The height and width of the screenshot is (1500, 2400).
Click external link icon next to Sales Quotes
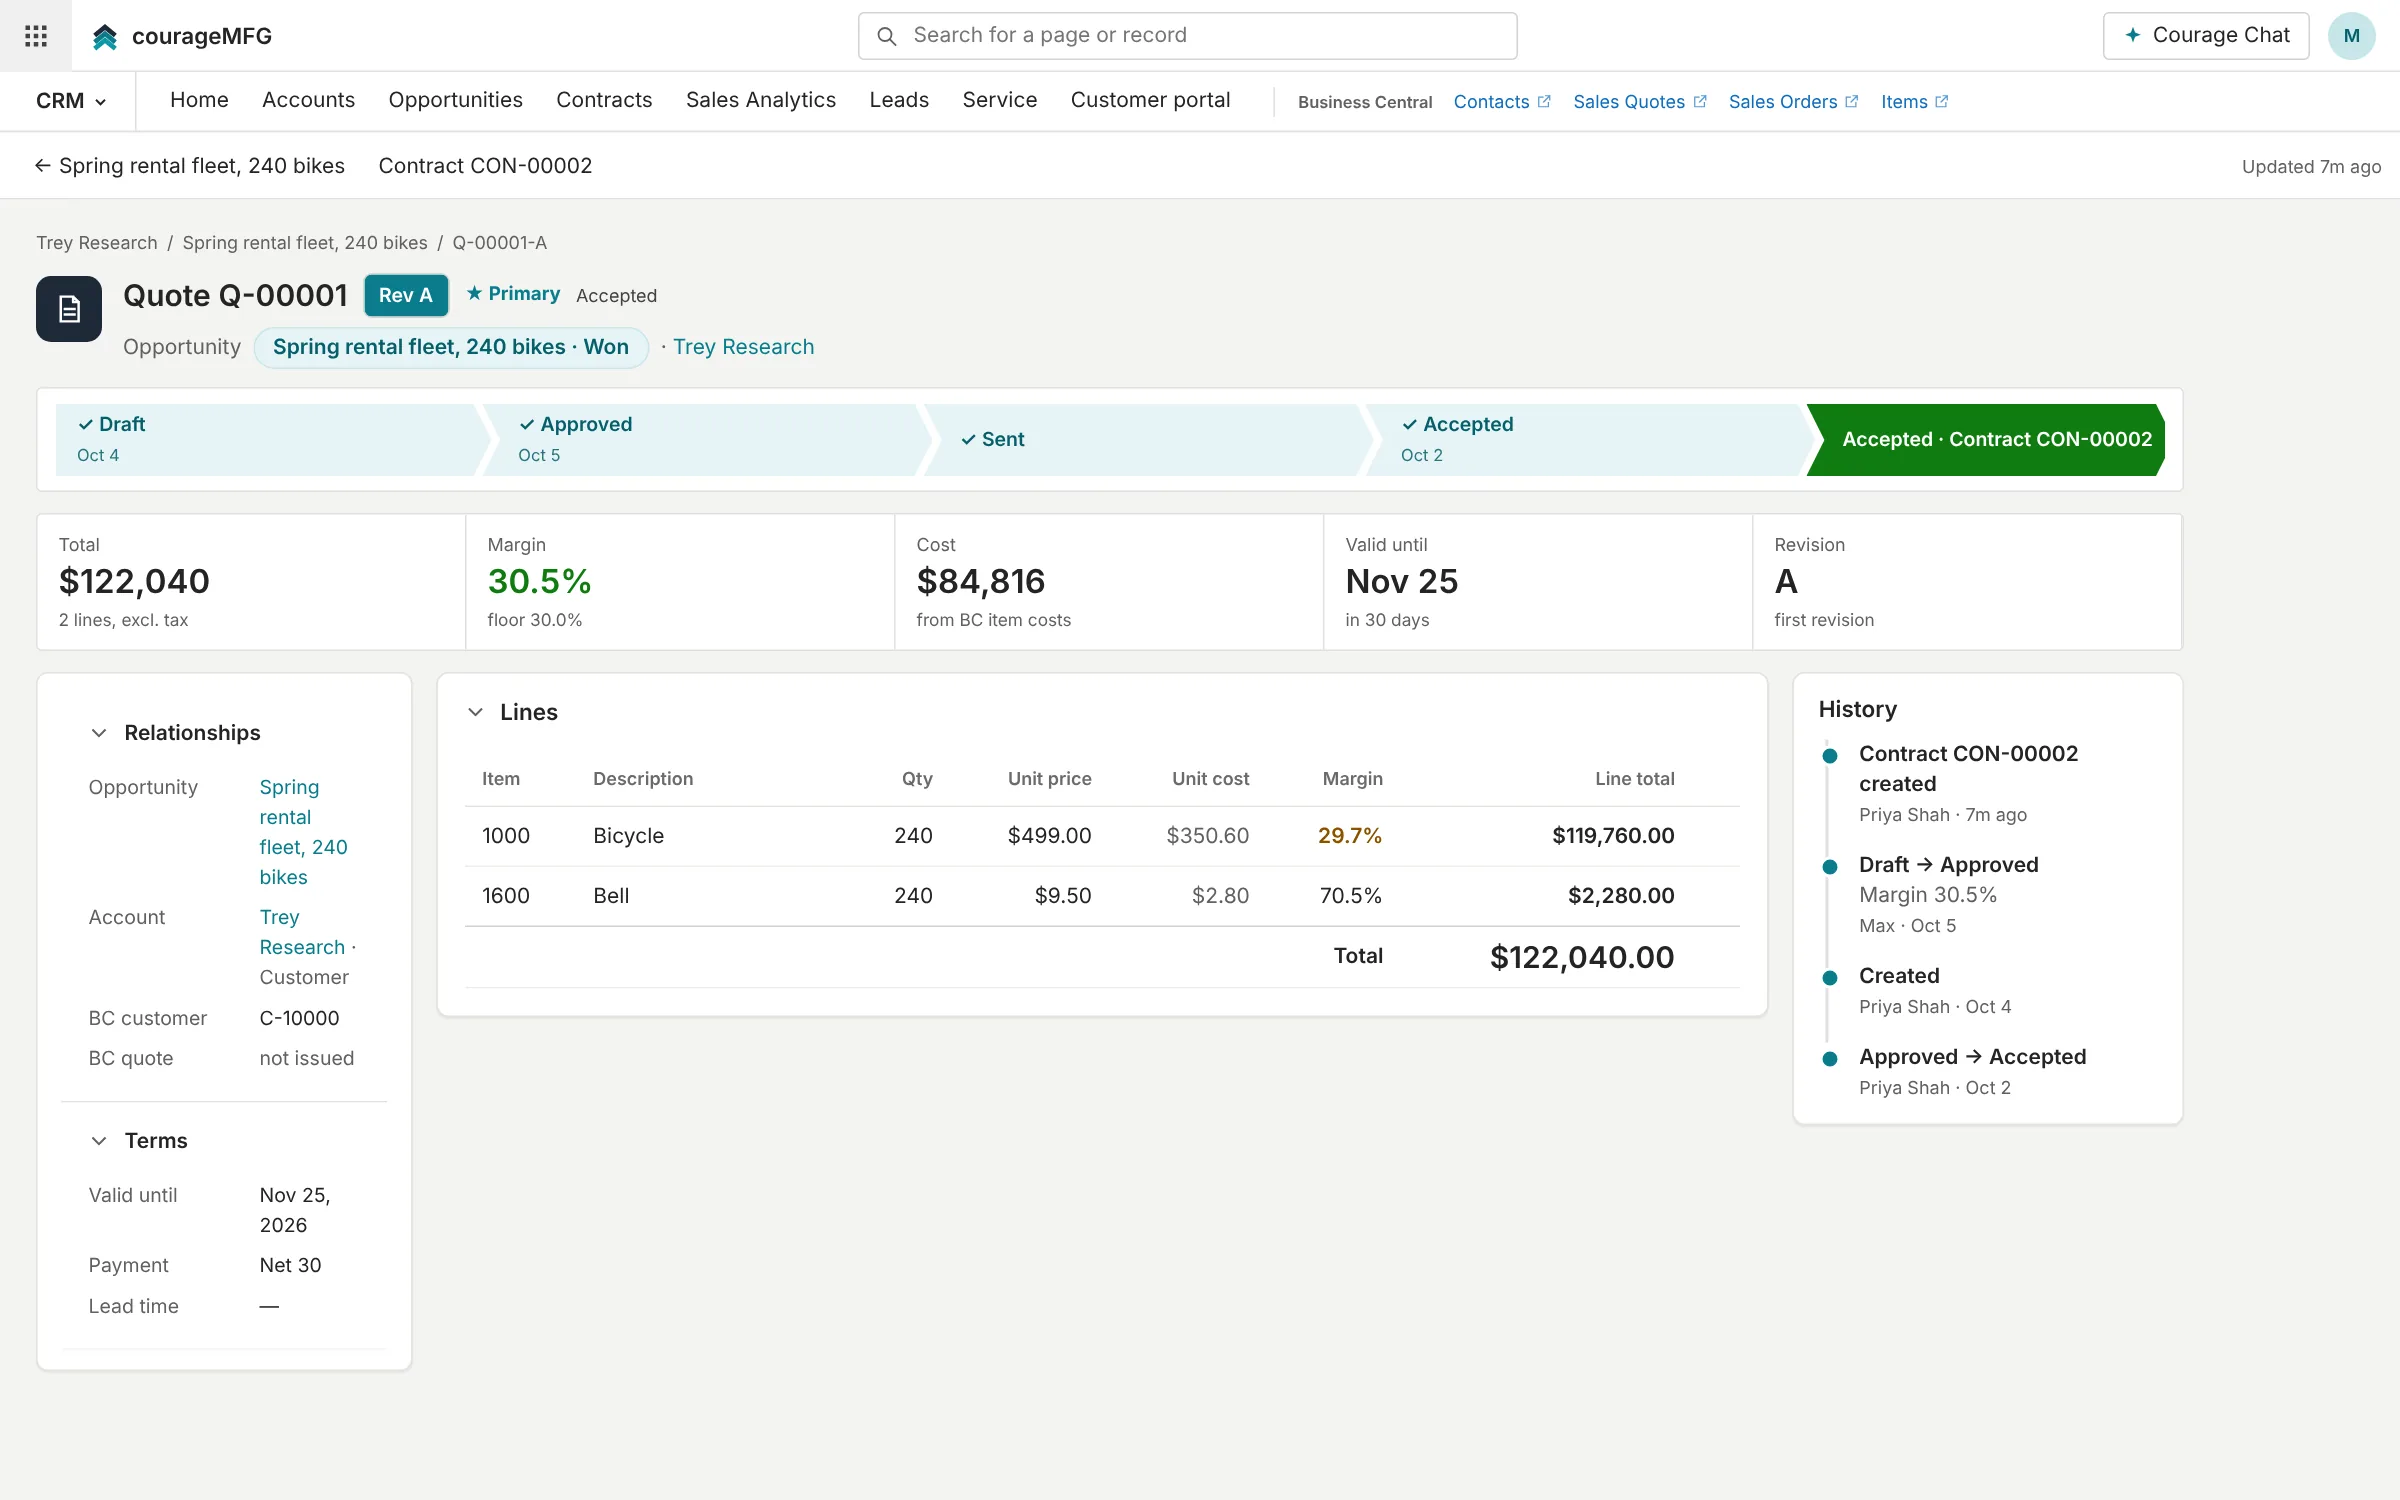point(1700,101)
